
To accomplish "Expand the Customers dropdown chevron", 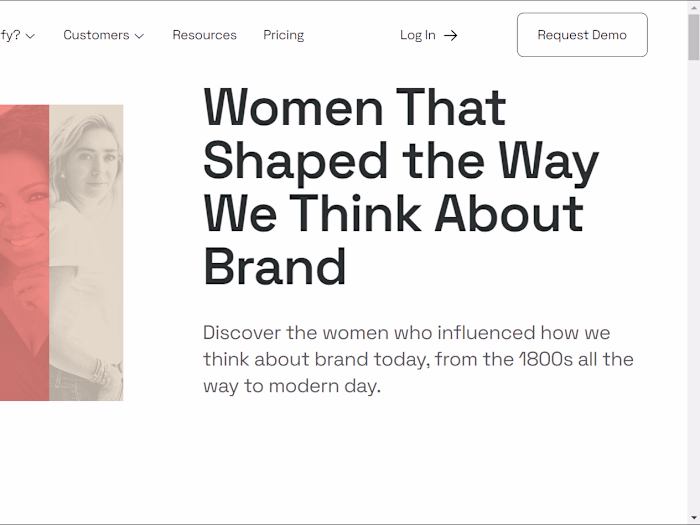I will click(139, 36).
